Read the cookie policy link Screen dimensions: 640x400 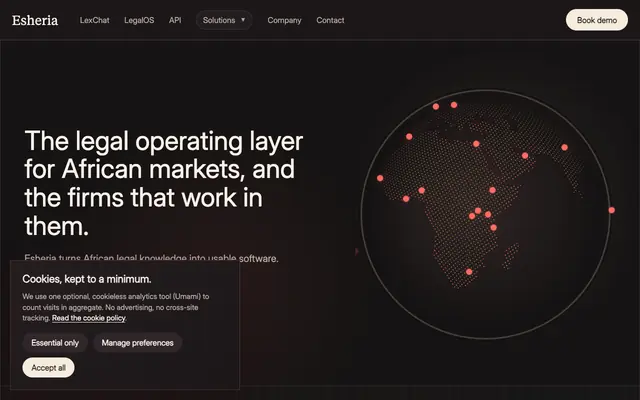click(x=89, y=318)
